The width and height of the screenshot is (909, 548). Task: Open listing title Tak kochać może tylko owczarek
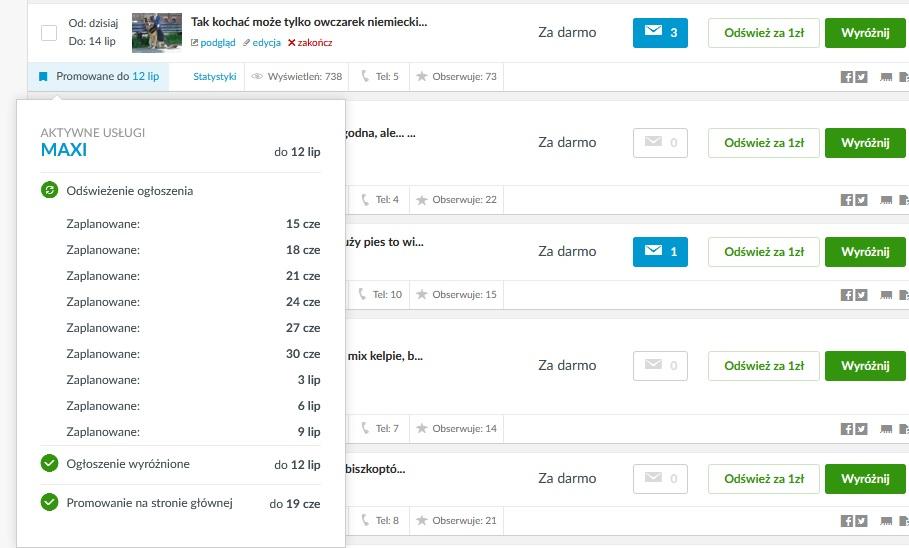click(x=309, y=22)
